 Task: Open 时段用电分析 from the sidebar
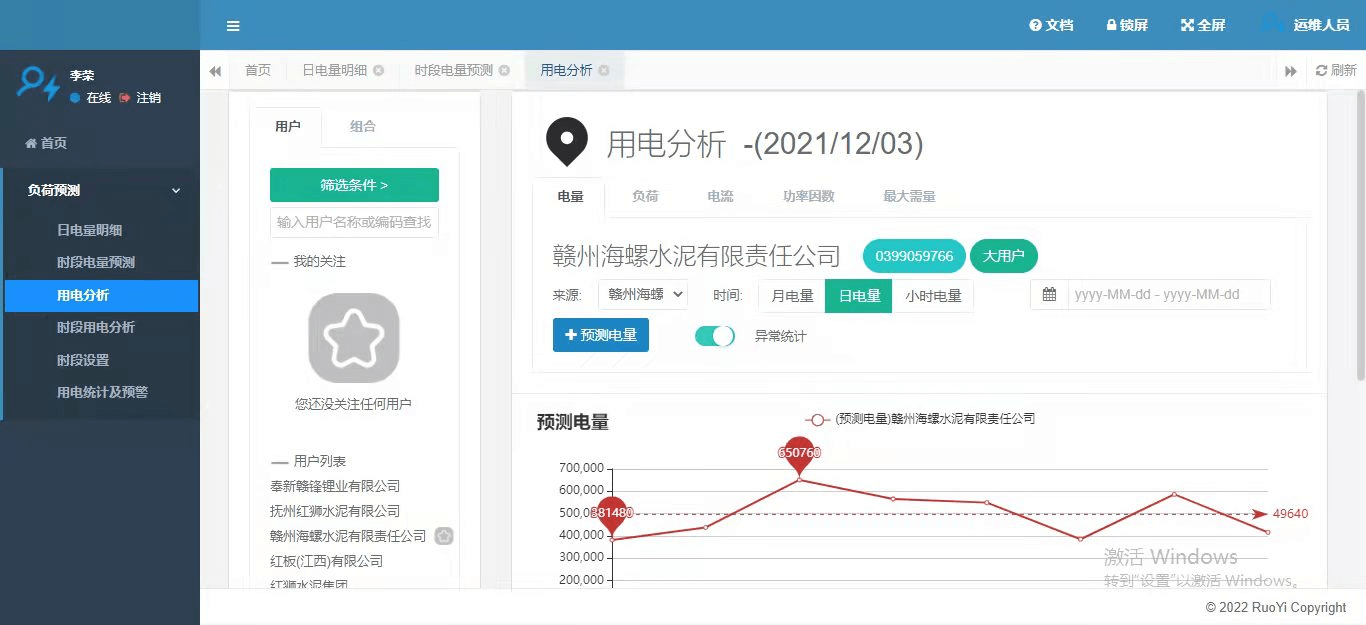pyautogui.click(x=95, y=328)
